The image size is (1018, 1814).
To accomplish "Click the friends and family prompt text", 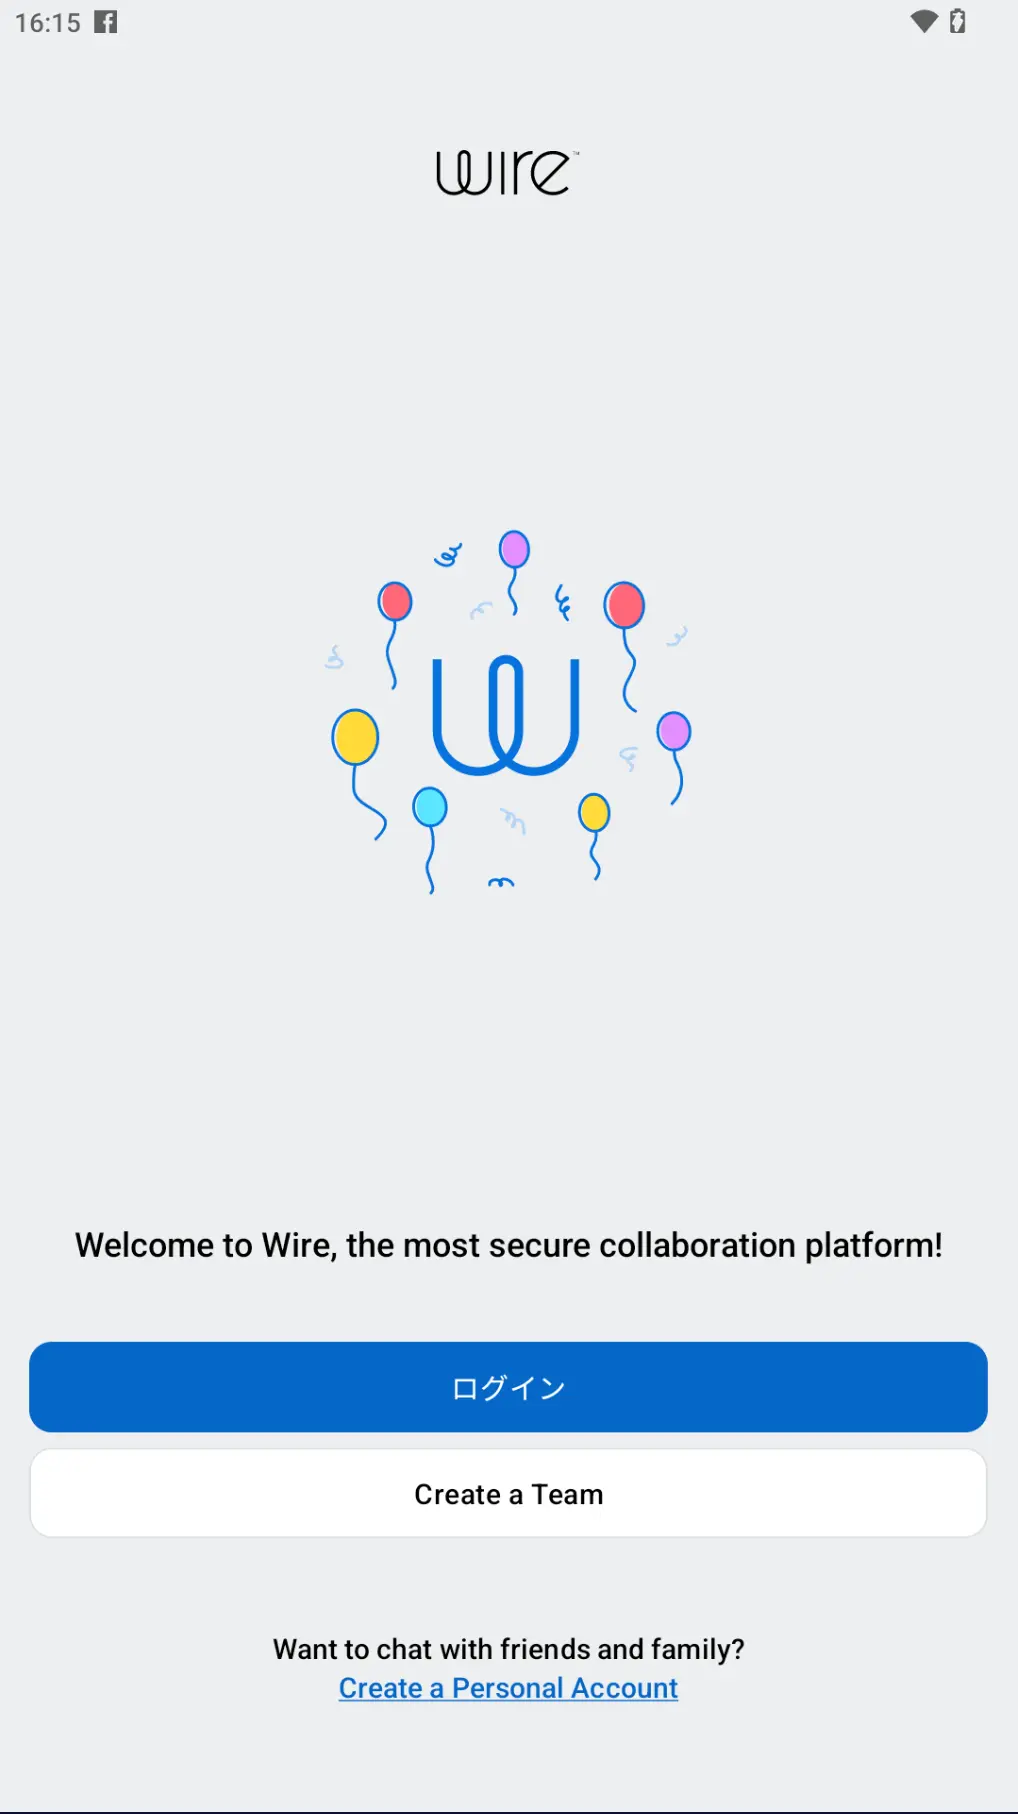I will (507, 1648).
